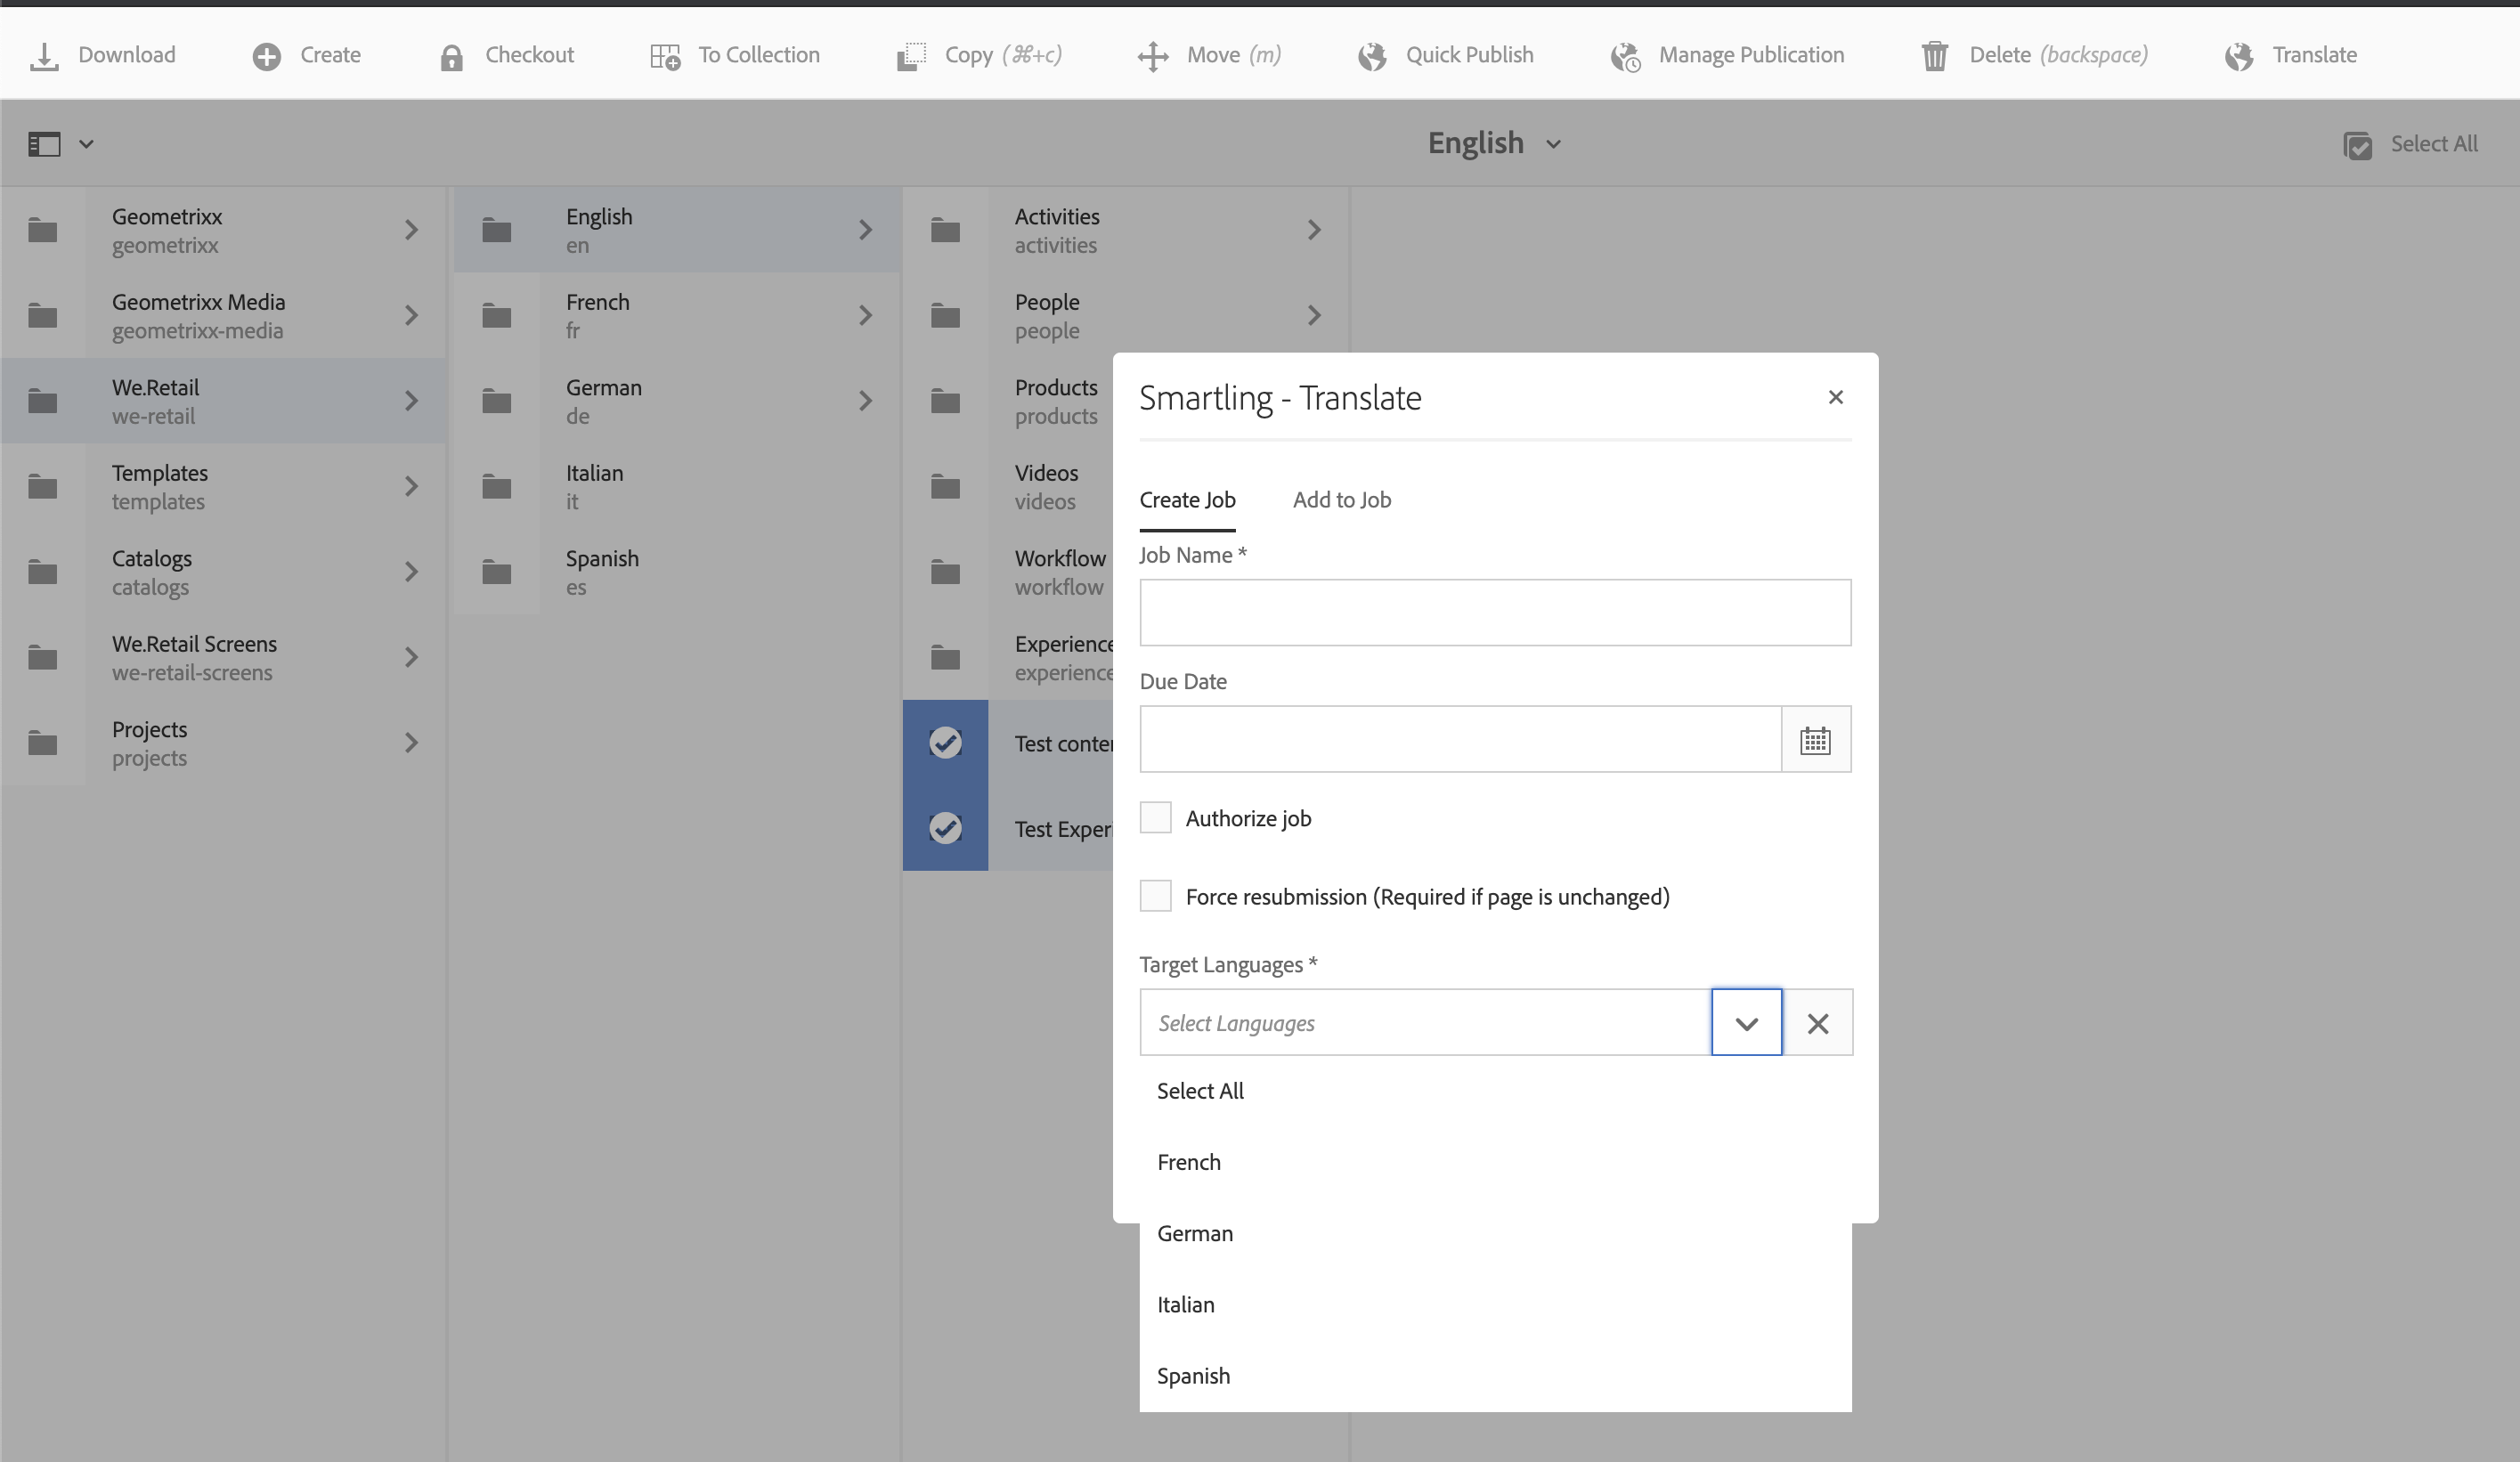Click the Translate globe icon
The width and height of the screenshot is (2520, 1462).
point(2239,57)
